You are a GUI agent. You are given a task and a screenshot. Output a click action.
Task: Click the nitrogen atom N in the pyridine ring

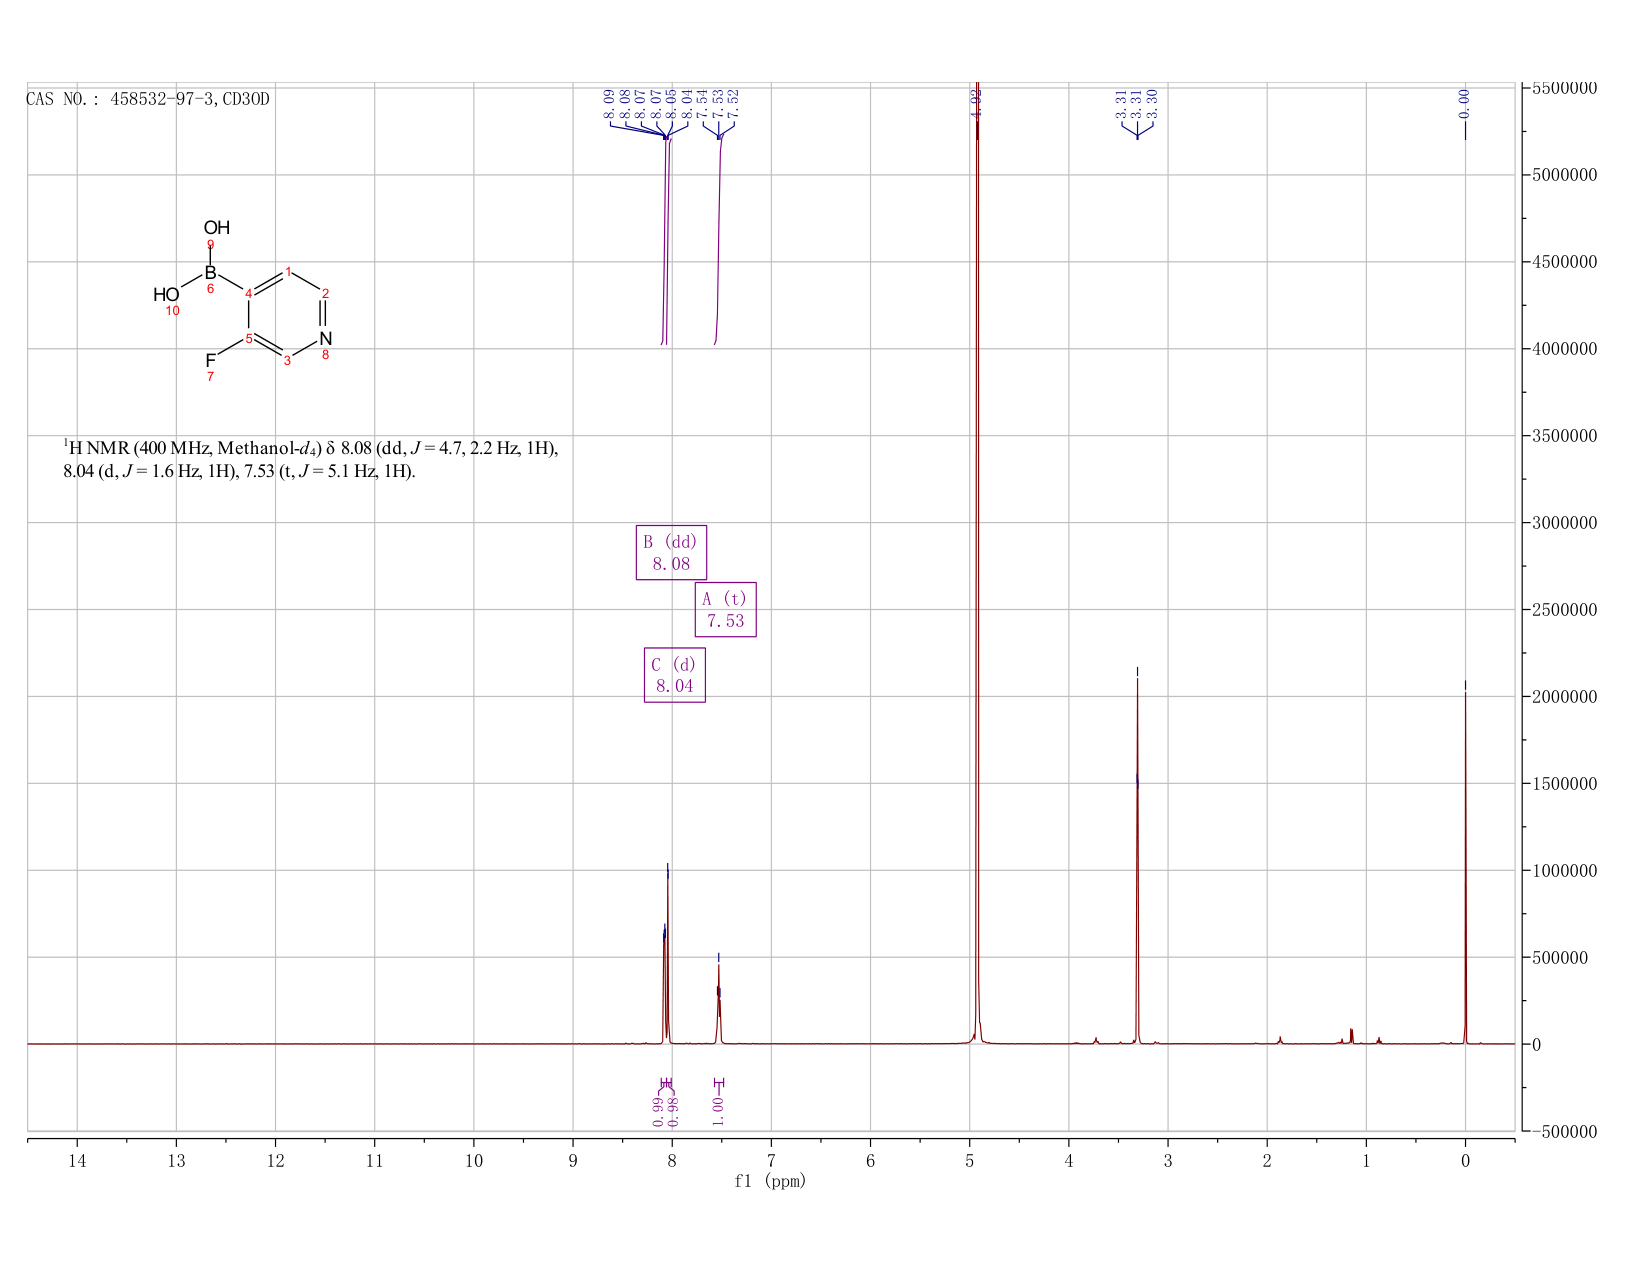click(325, 339)
